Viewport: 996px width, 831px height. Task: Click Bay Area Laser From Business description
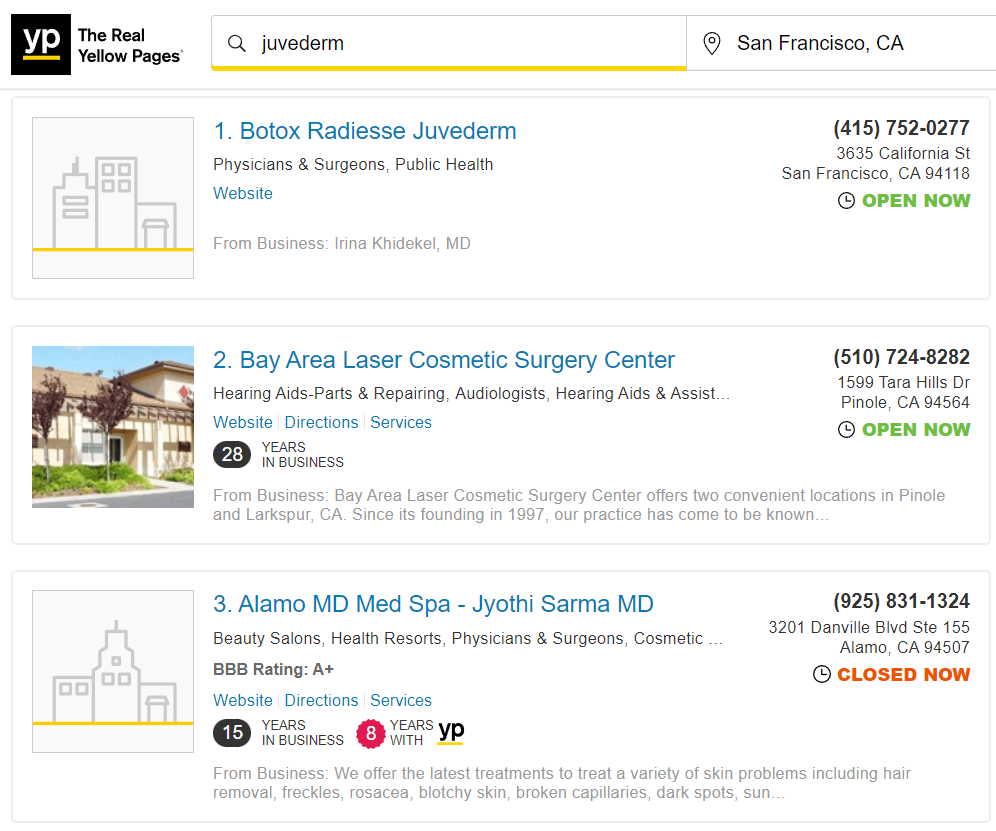coord(579,505)
